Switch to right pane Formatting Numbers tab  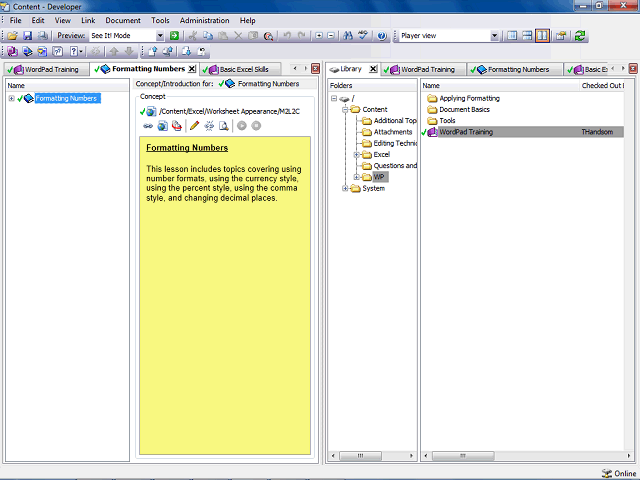(513, 69)
